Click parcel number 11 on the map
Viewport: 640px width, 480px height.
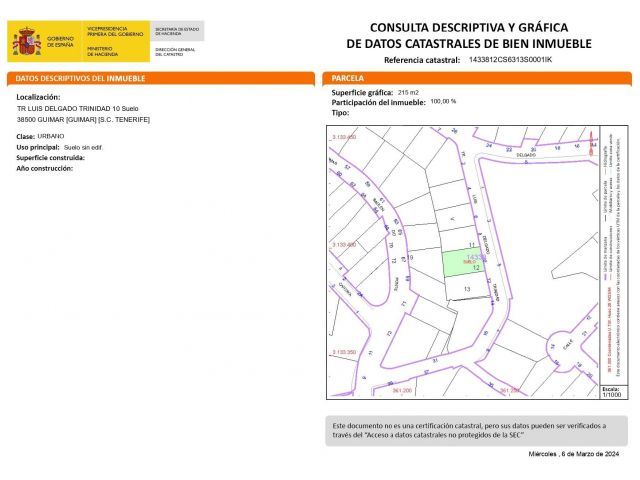pos(472,245)
